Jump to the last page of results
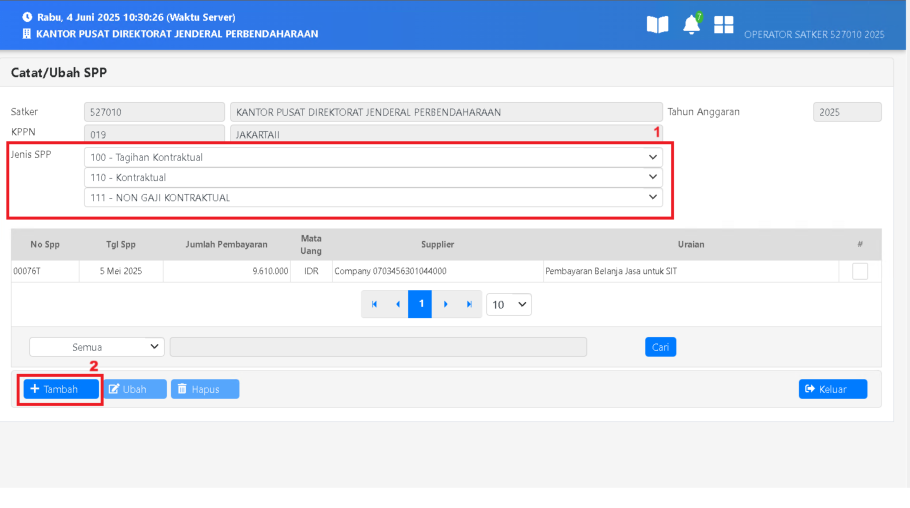 [x=468, y=304]
